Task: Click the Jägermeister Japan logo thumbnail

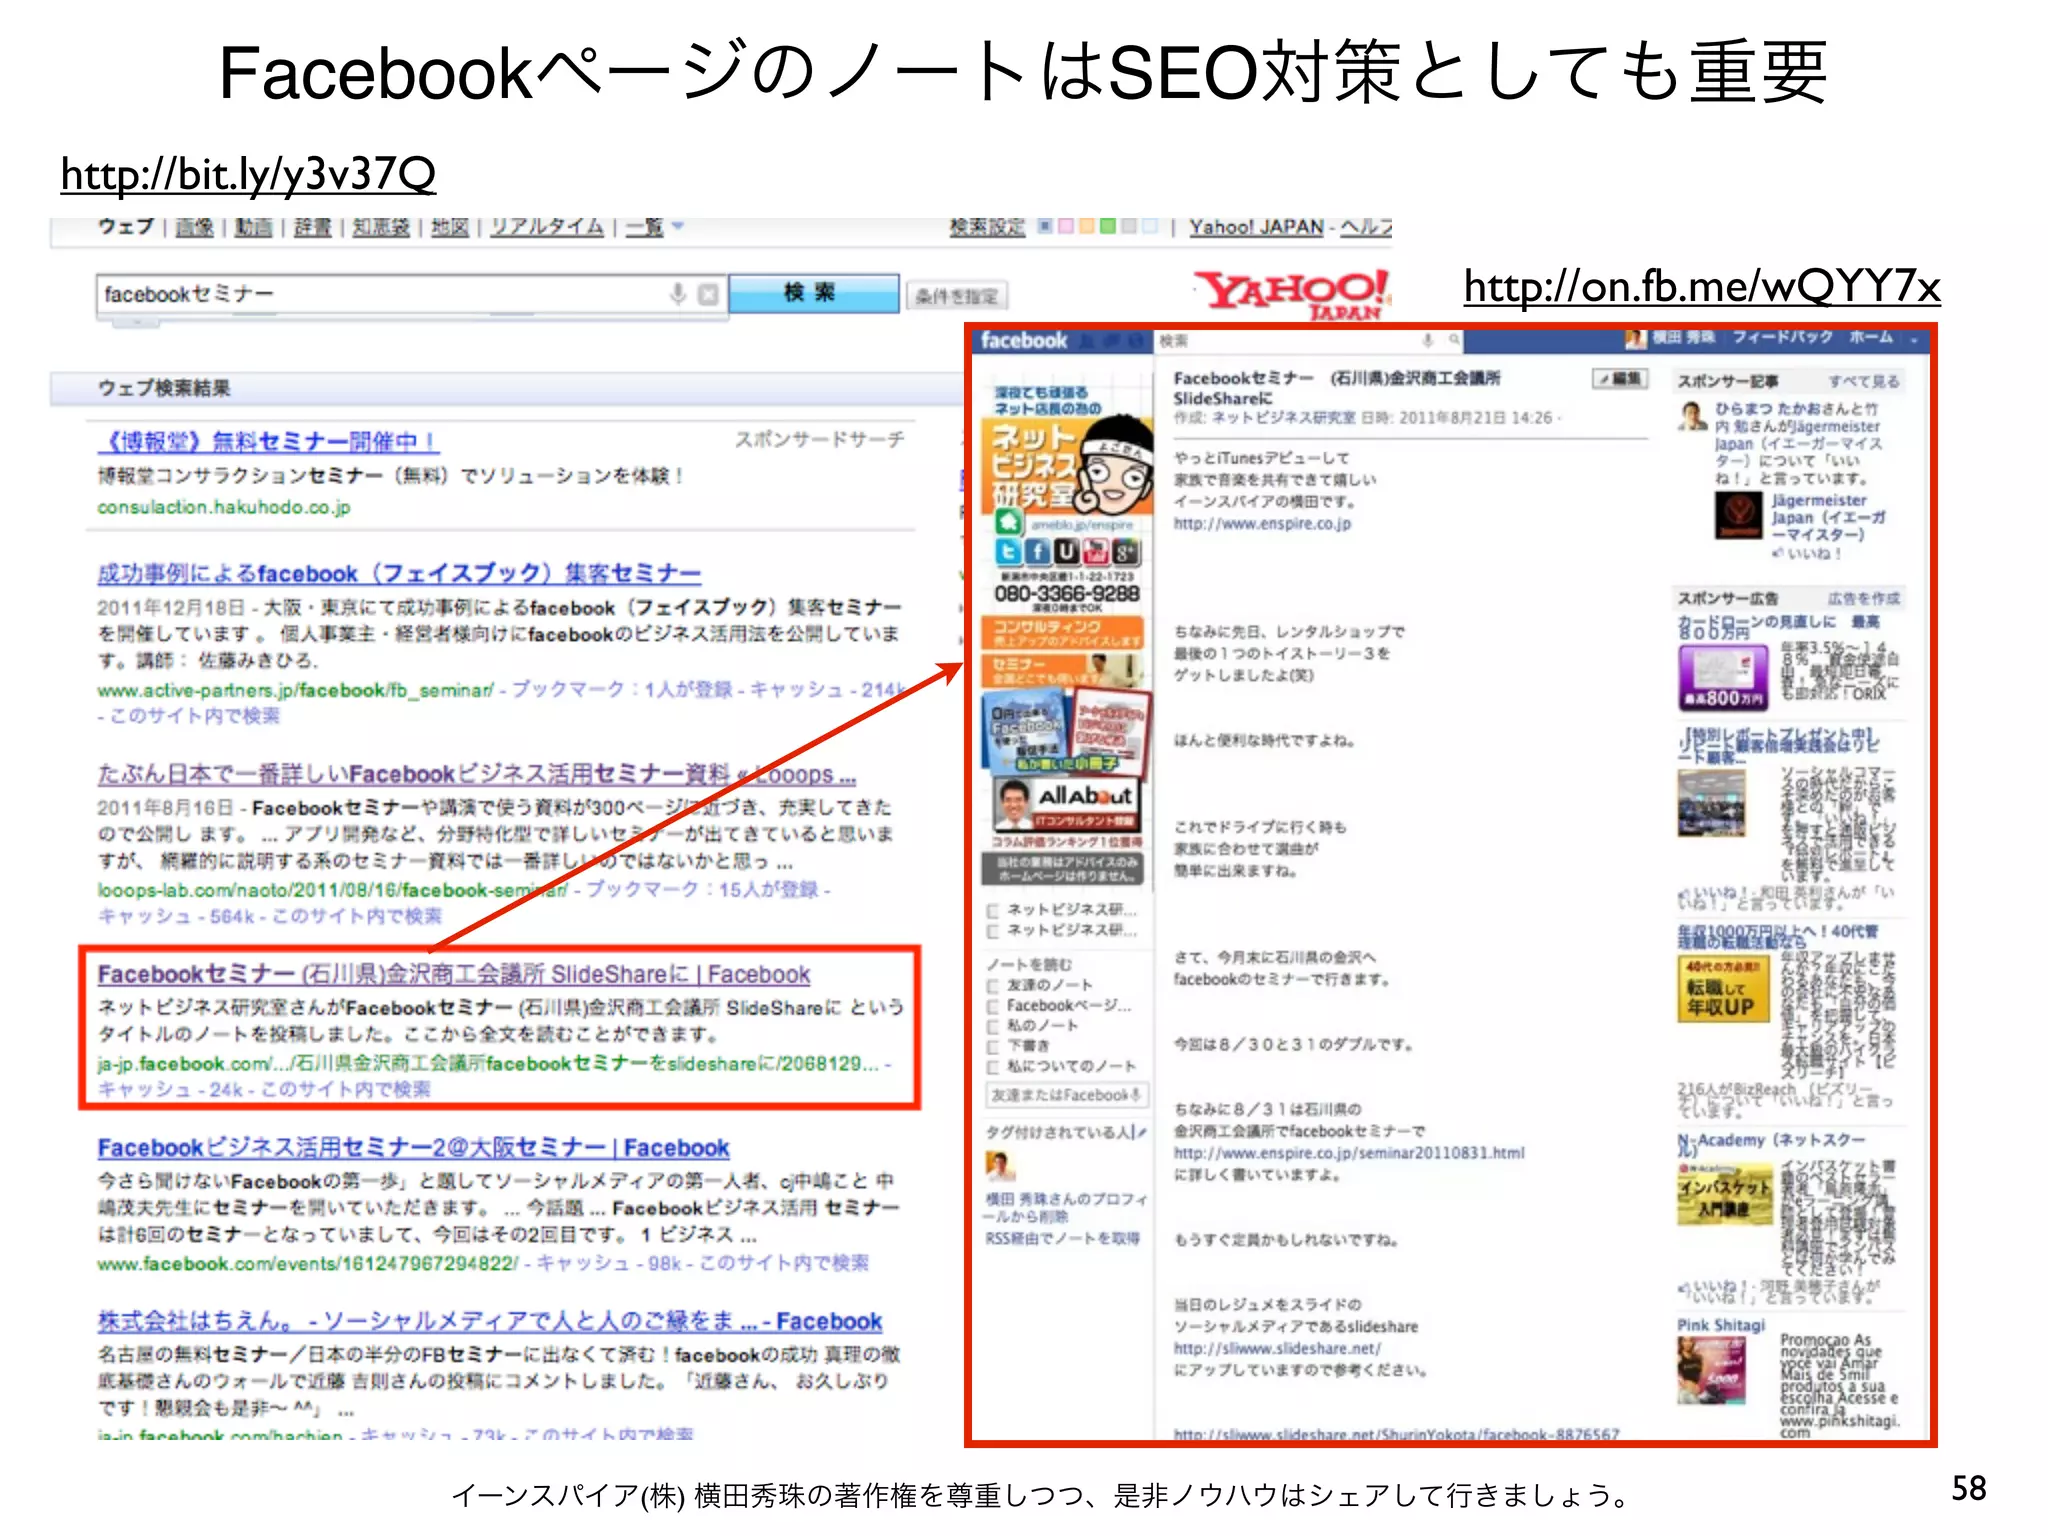Action: 1738,515
